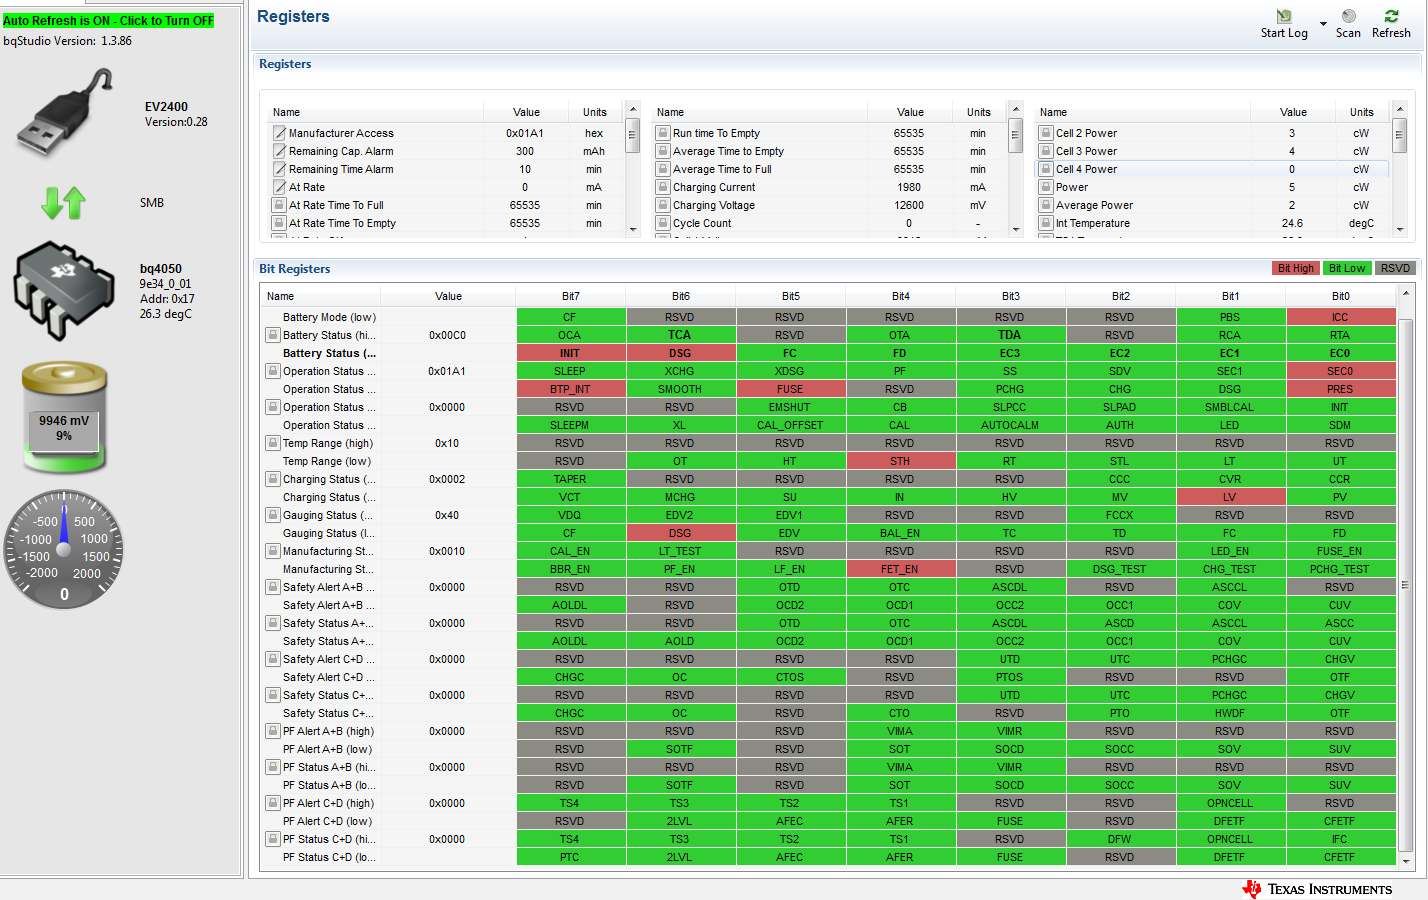This screenshot has height=900, width=1428.
Task: Click the red ICC bit cell
Action: pyautogui.click(x=1340, y=317)
